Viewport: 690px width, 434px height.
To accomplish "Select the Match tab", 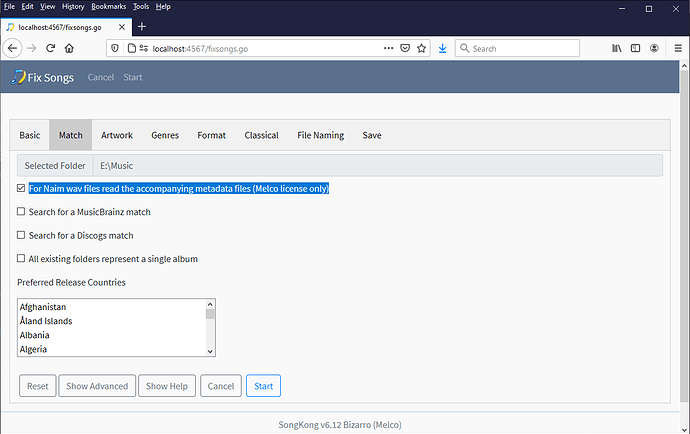I will (70, 135).
